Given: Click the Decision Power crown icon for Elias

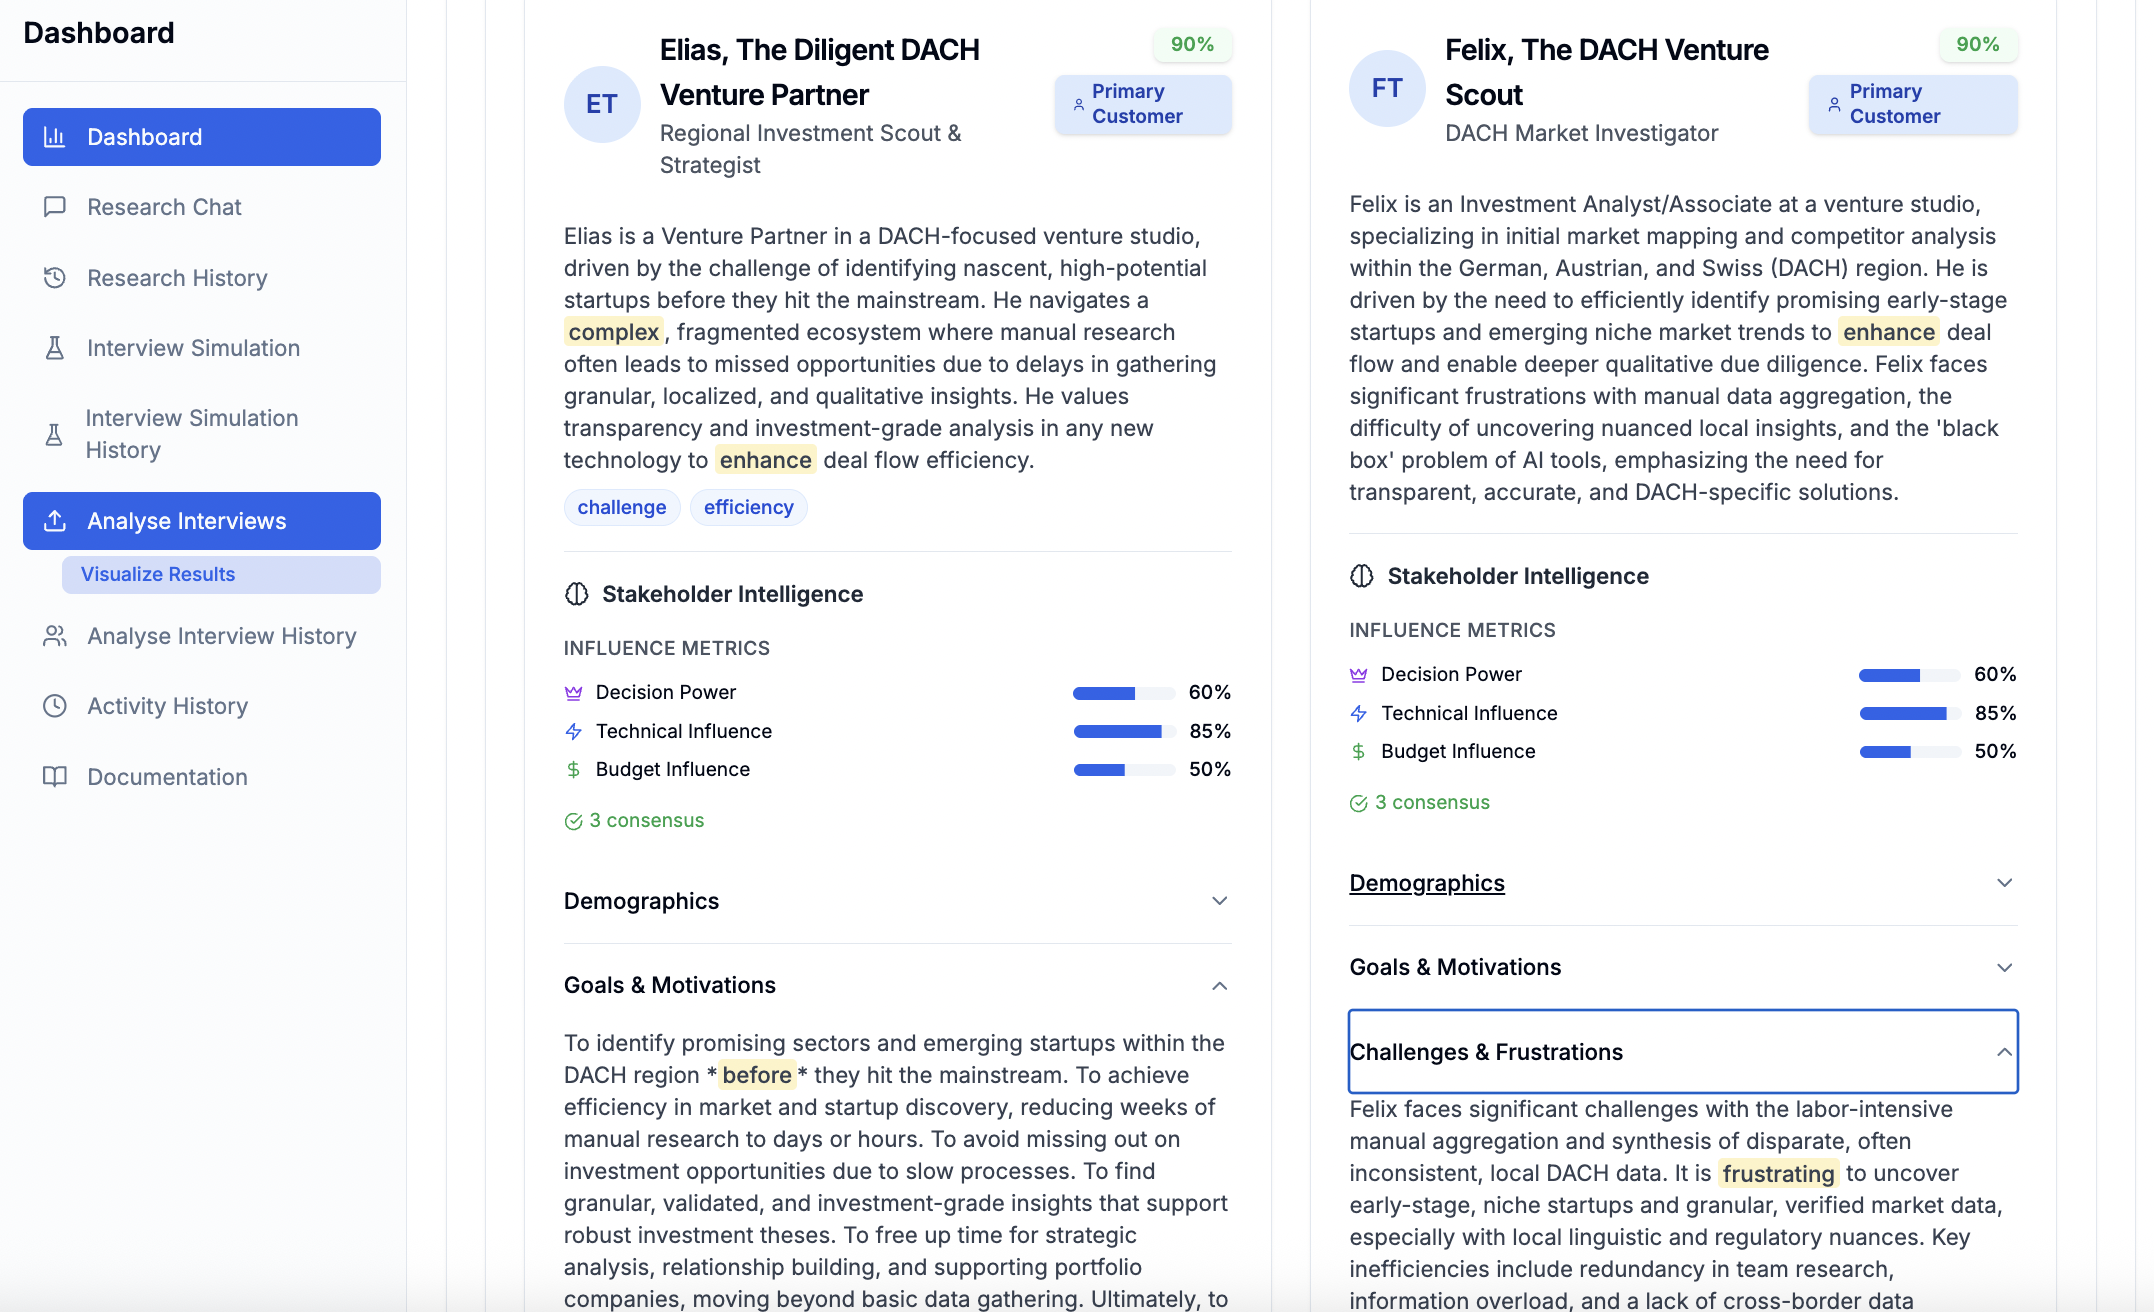Looking at the screenshot, I should 572,692.
